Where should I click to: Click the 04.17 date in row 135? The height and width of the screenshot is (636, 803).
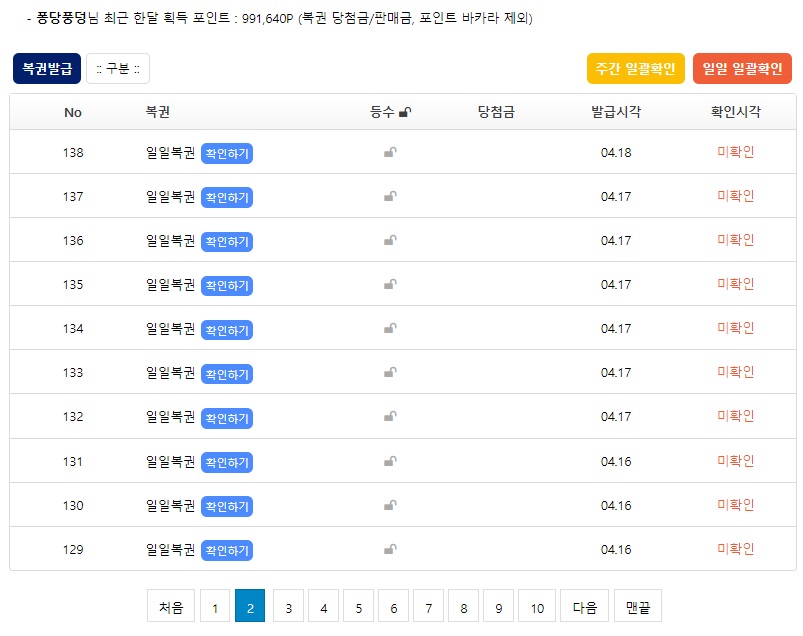pyautogui.click(x=616, y=285)
